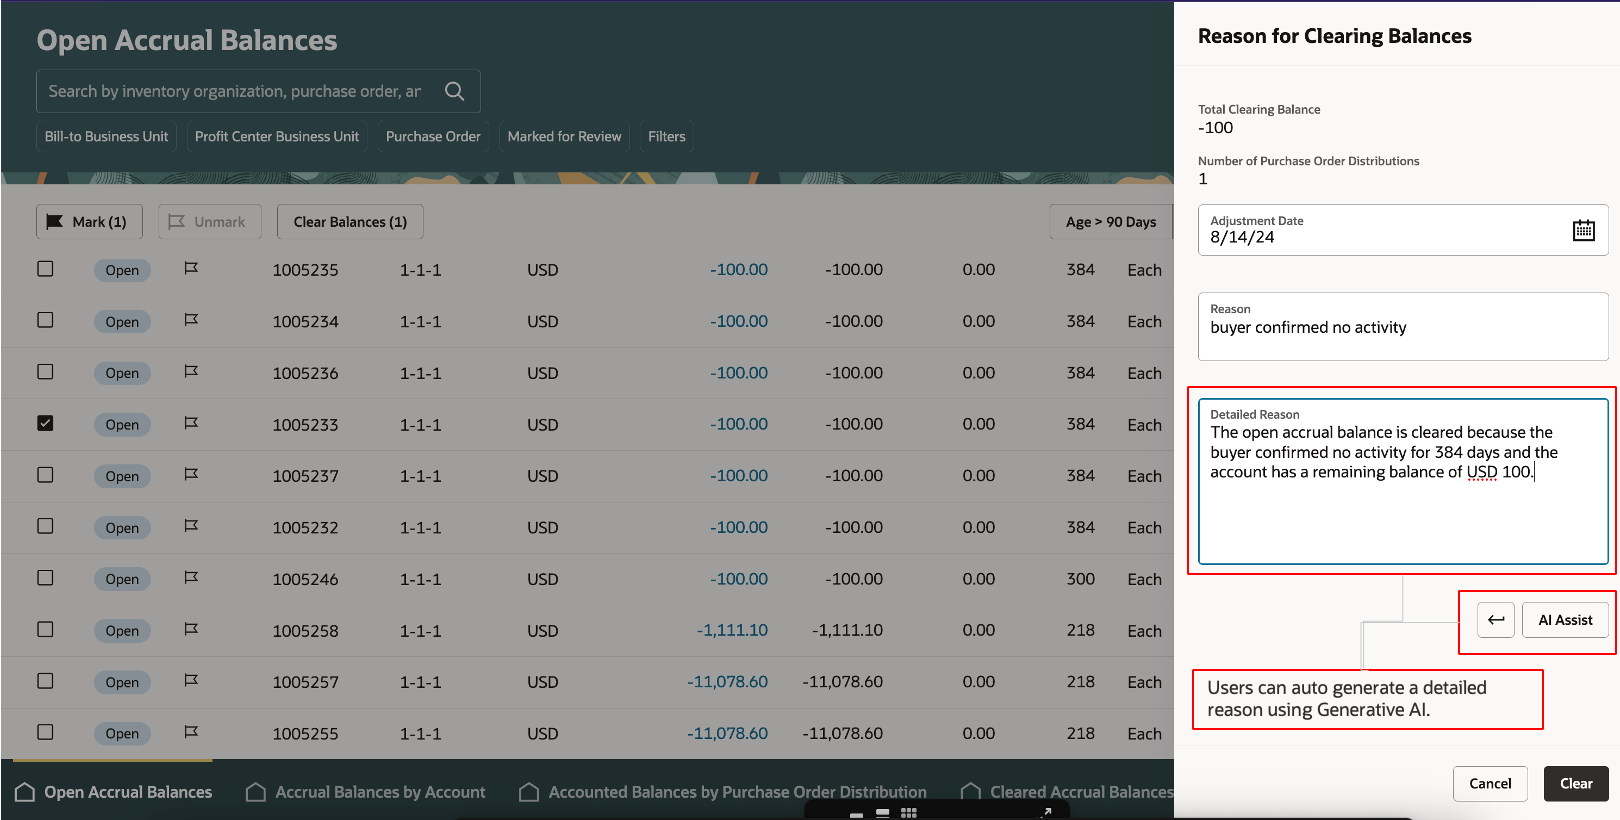This screenshot has height=820, width=1620.
Task: Click the age value 300 for 1005246
Action: click(x=1080, y=579)
